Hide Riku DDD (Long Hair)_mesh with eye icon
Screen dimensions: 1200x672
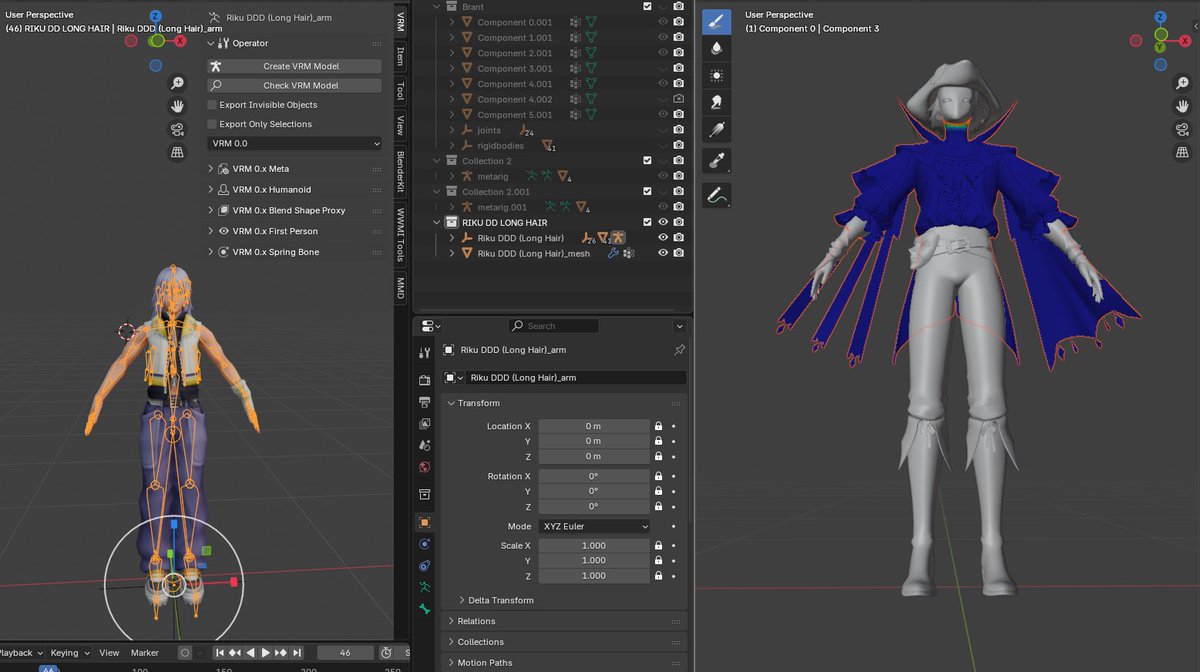662,253
